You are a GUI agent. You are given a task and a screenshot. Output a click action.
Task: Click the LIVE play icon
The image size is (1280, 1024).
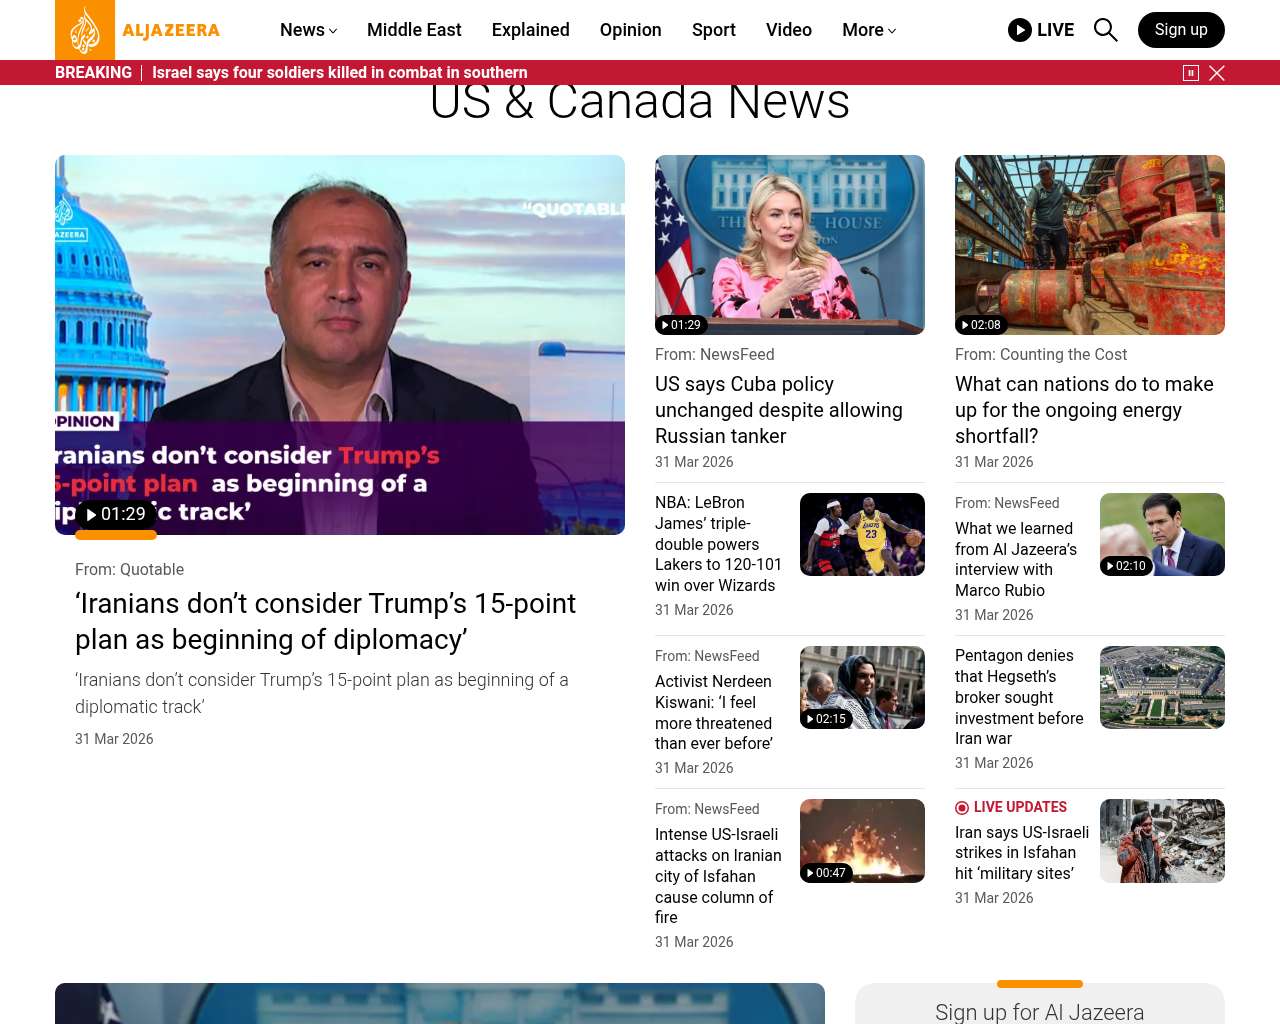[1020, 30]
